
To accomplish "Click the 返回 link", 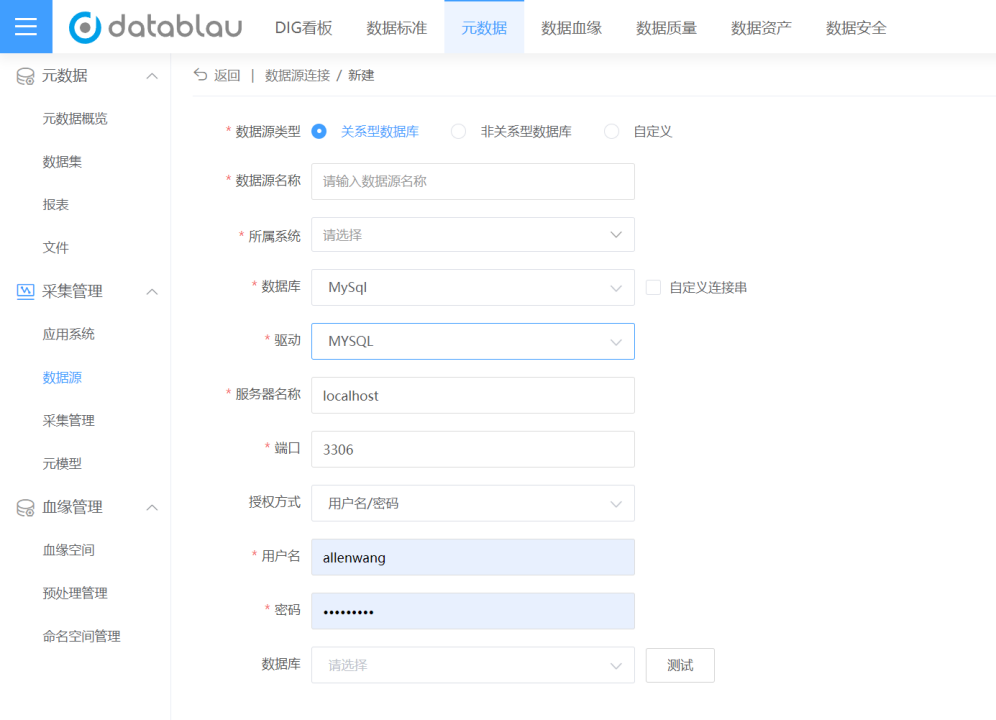I will 227,76.
